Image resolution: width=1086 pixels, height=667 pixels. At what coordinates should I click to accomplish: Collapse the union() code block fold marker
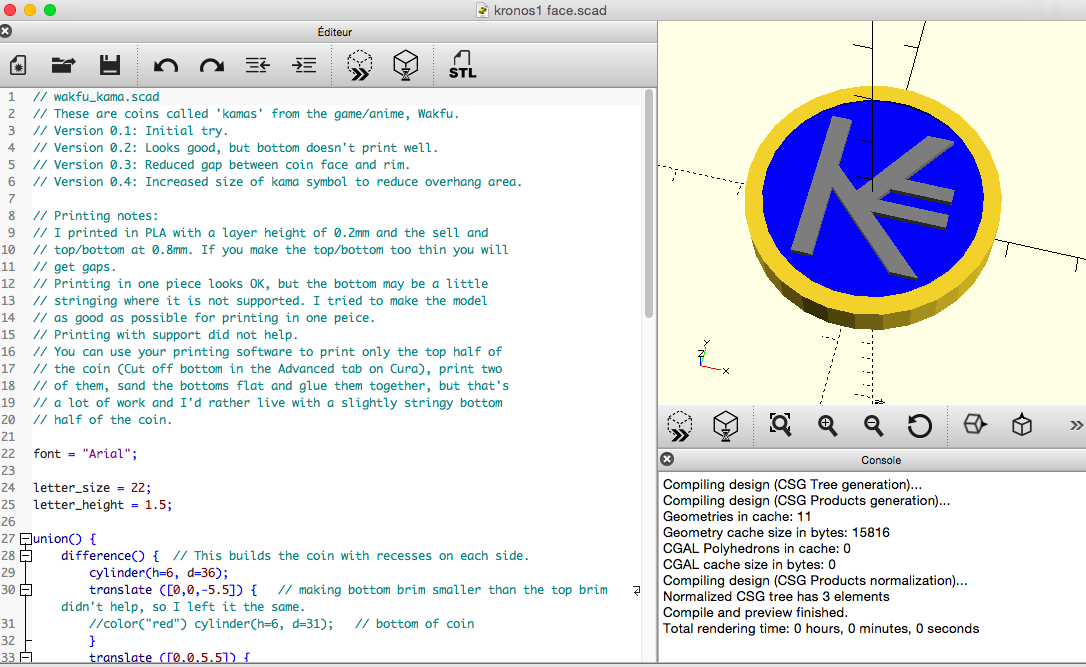(26, 538)
